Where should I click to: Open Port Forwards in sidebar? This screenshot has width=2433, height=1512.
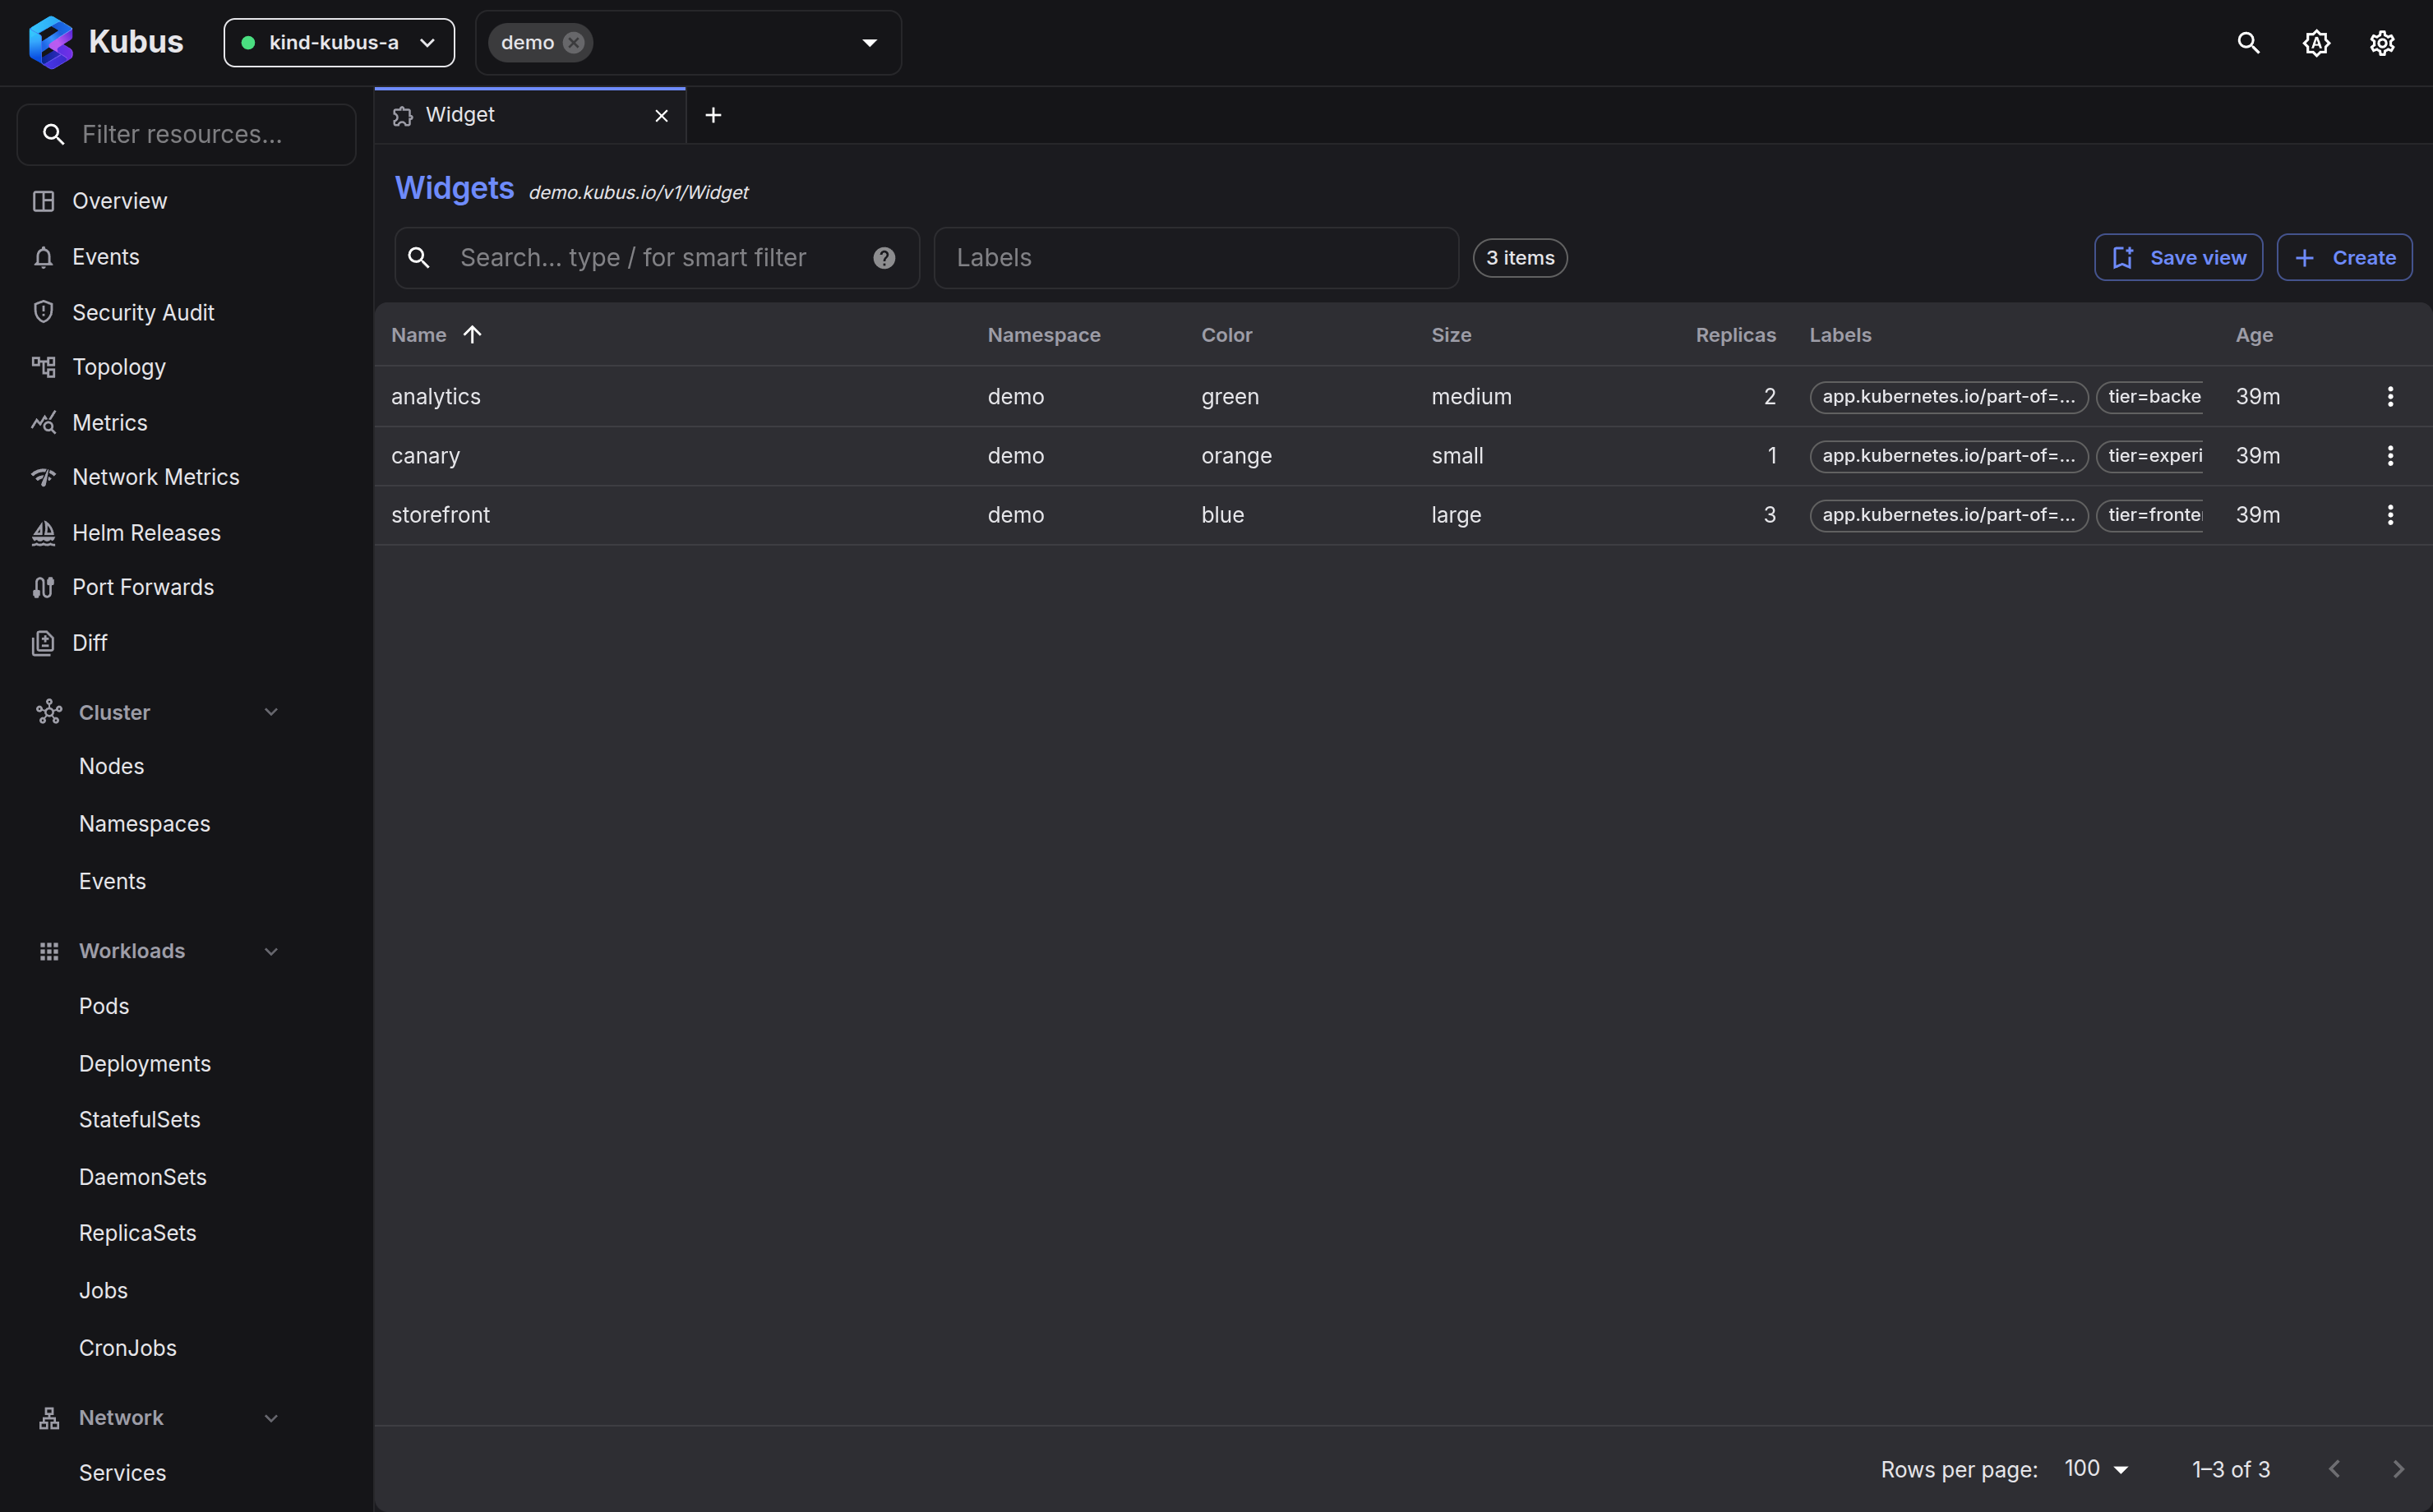[187, 587]
